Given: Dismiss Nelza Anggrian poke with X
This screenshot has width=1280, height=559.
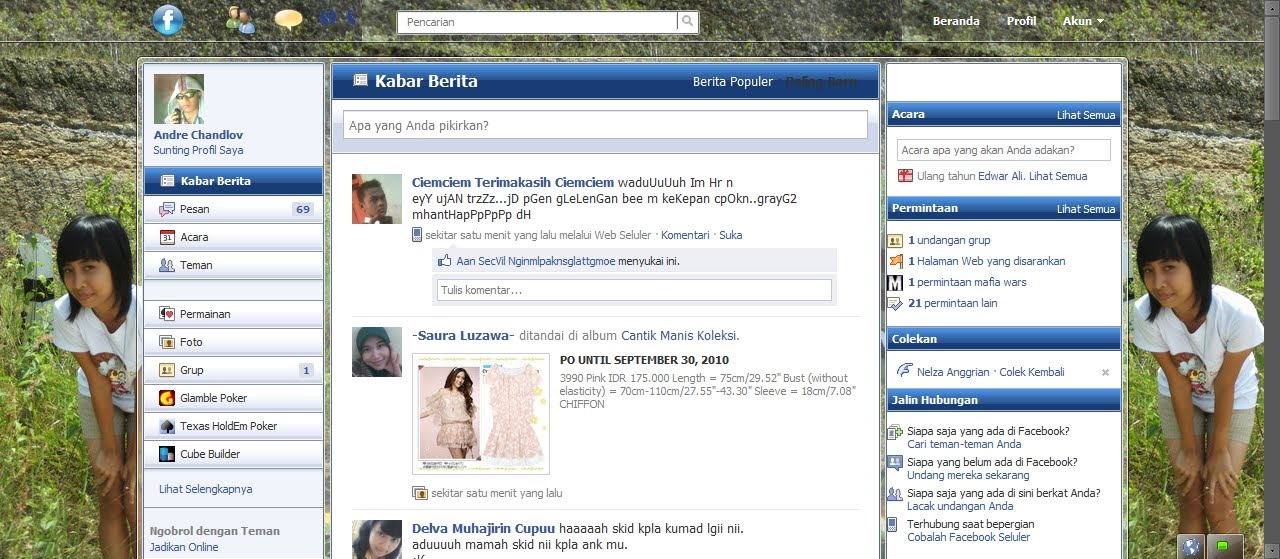Looking at the screenshot, I should pyautogui.click(x=1105, y=372).
